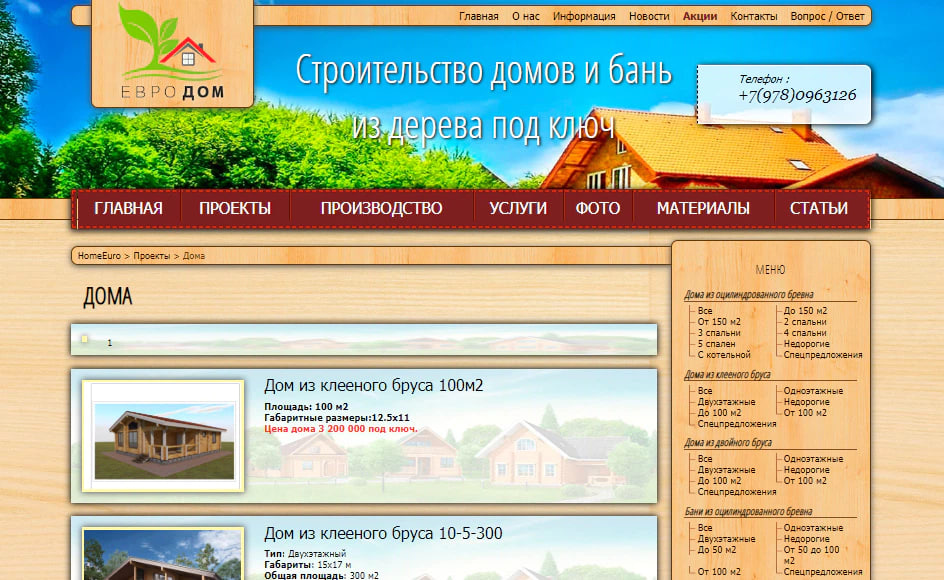Open heading Бани из оцилиндрованного бревна
The height and width of the screenshot is (580, 944).
coord(748,511)
